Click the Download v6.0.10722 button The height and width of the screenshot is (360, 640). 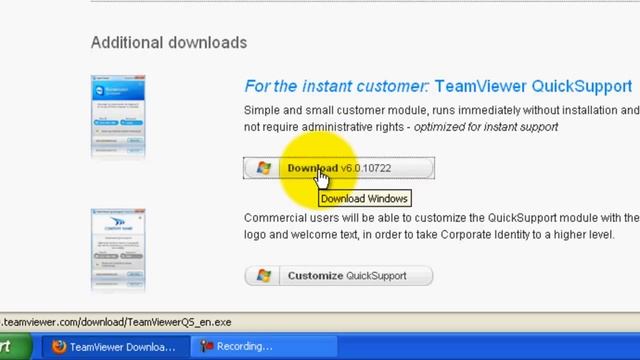click(x=339, y=168)
